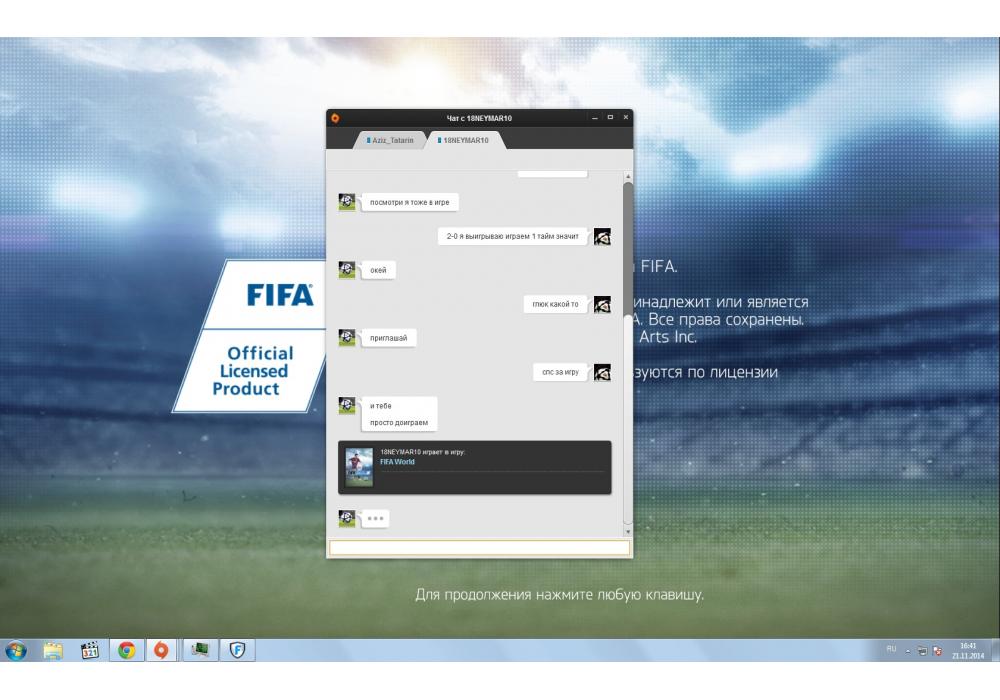Screen dimensions: 1000x700
Task: Launch Media Player Classic from the taskbar
Action: point(90,651)
